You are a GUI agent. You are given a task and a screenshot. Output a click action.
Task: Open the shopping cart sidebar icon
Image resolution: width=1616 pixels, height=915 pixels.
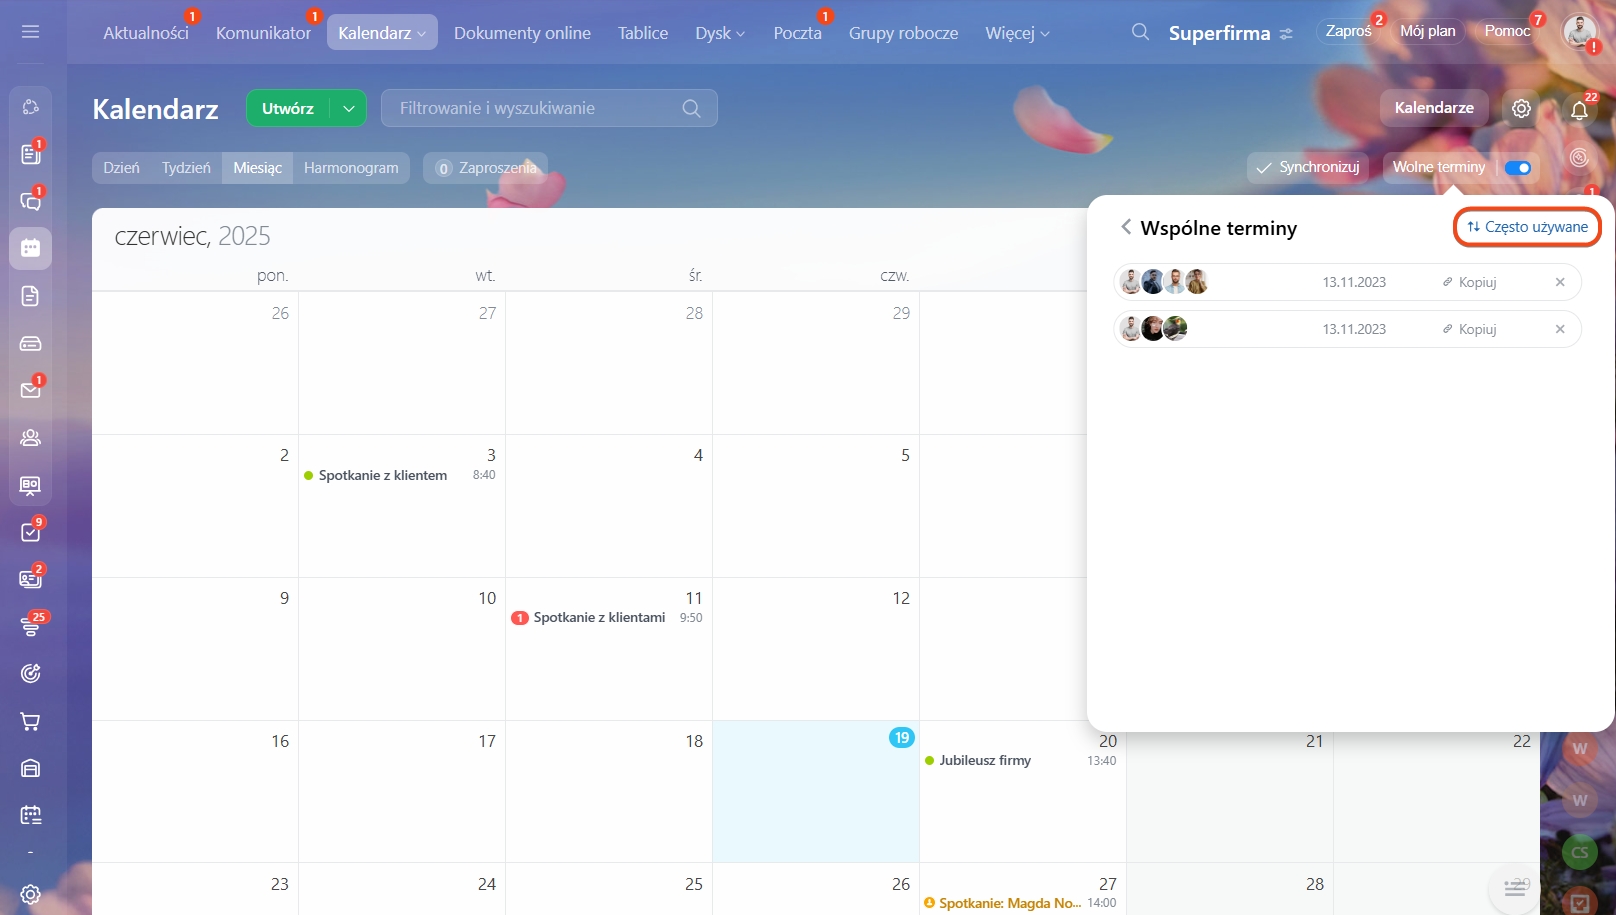(x=30, y=721)
